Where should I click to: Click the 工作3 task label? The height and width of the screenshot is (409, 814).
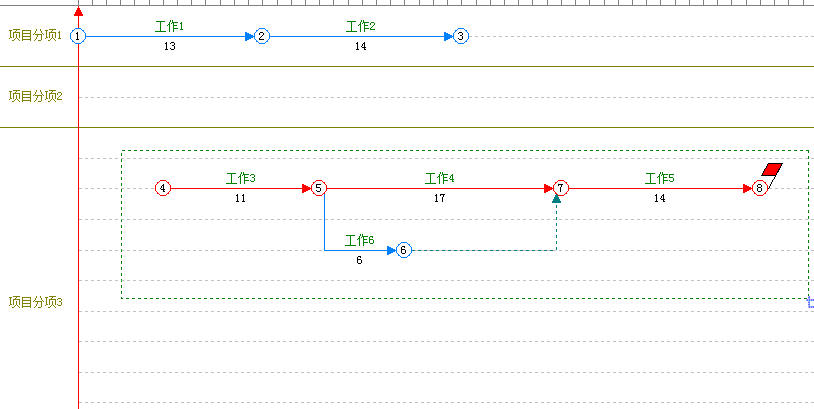click(x=240, y=178)
